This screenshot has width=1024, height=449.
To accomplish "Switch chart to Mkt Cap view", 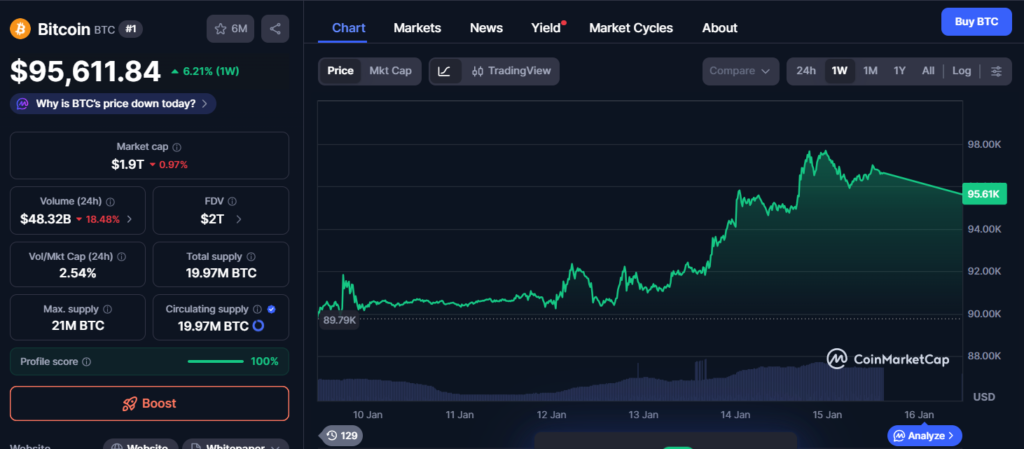I will coord(390,71).
